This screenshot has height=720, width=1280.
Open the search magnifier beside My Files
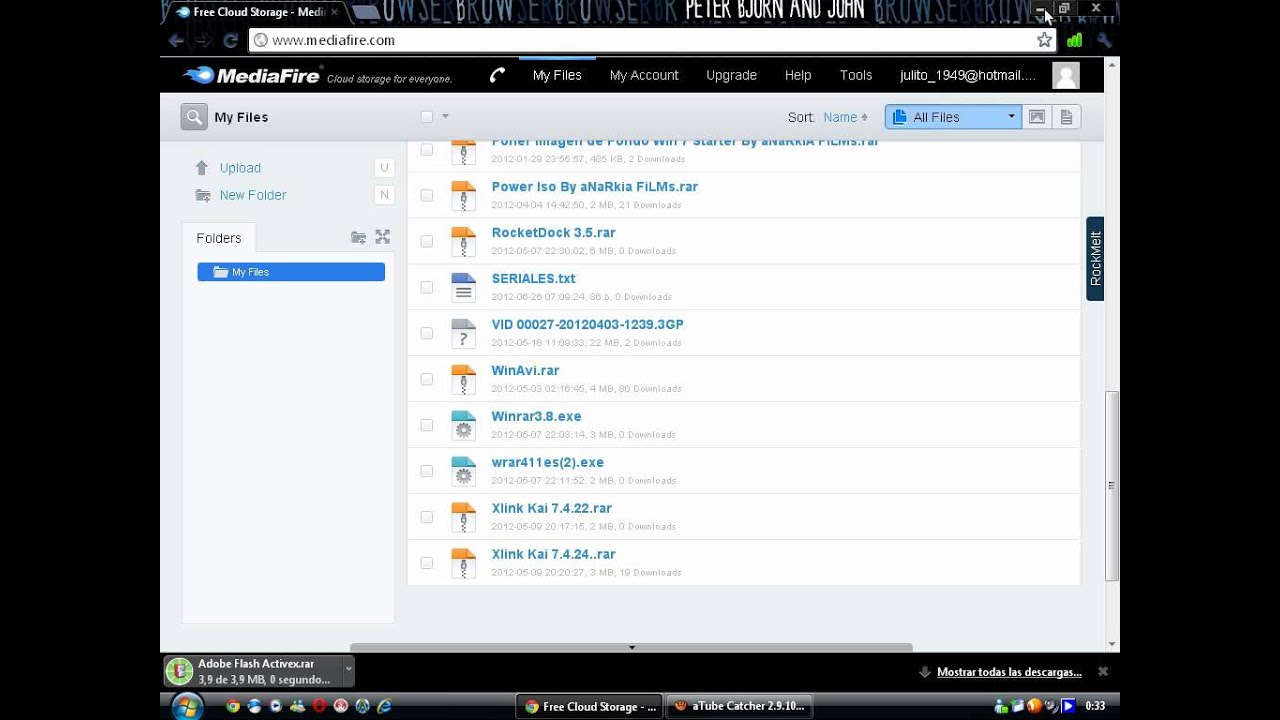(x=194, y=117)
